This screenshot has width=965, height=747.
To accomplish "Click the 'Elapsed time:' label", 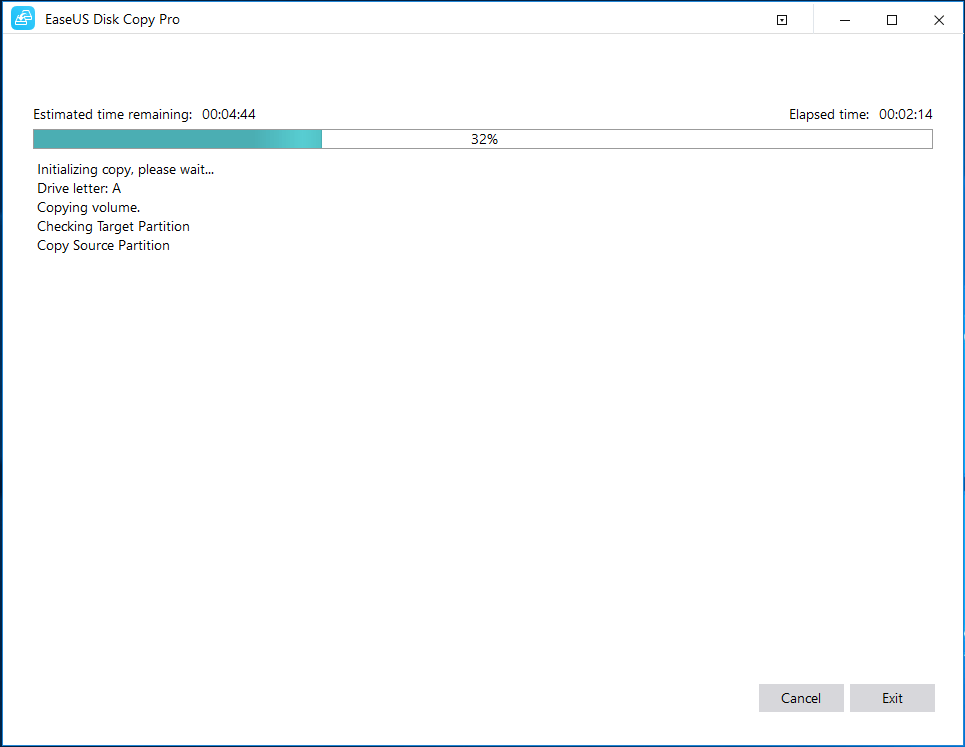I will (x=829, y=114).
